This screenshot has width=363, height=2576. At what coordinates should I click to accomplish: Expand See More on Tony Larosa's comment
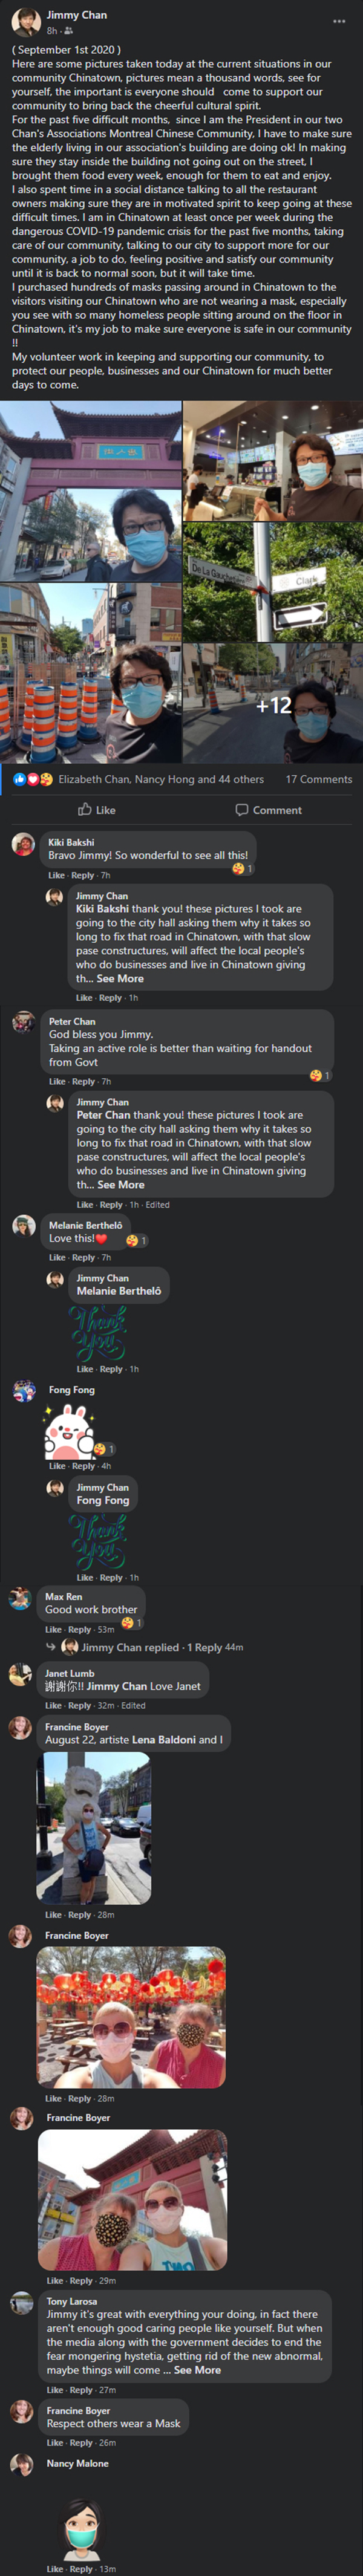[197, 2369]
